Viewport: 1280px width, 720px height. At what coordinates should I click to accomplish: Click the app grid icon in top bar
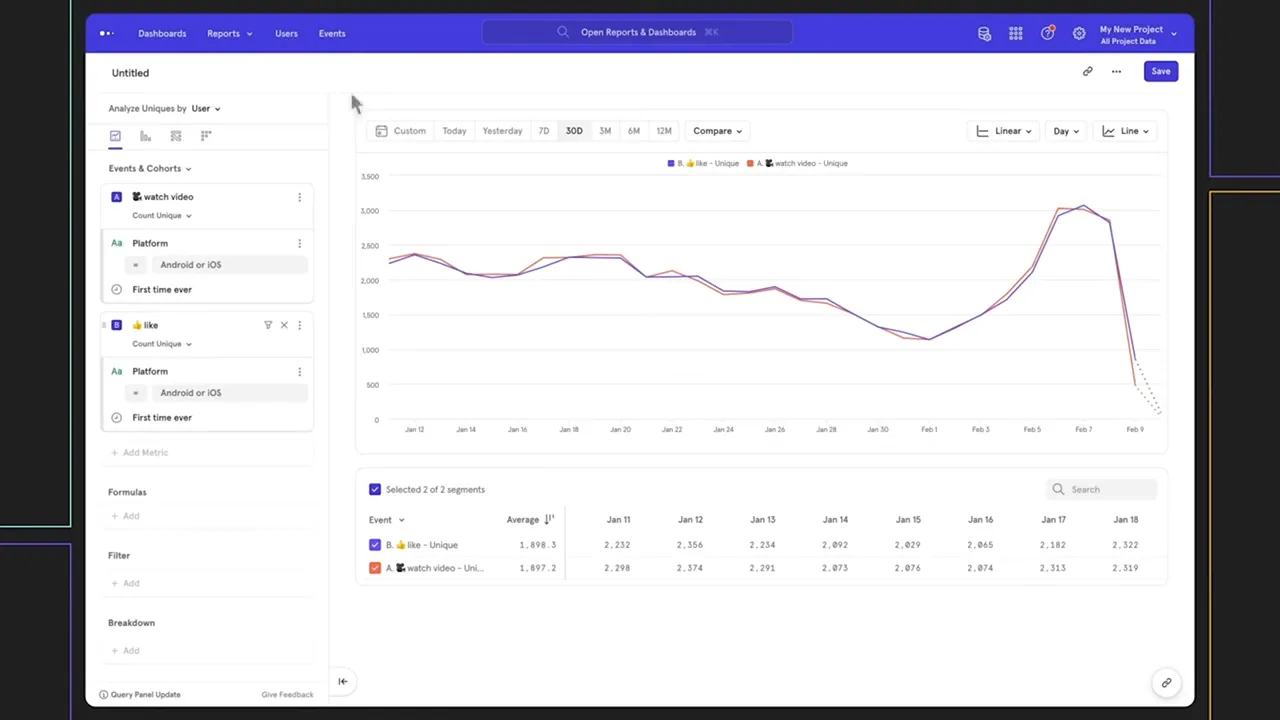click(x=1015, y=33)
